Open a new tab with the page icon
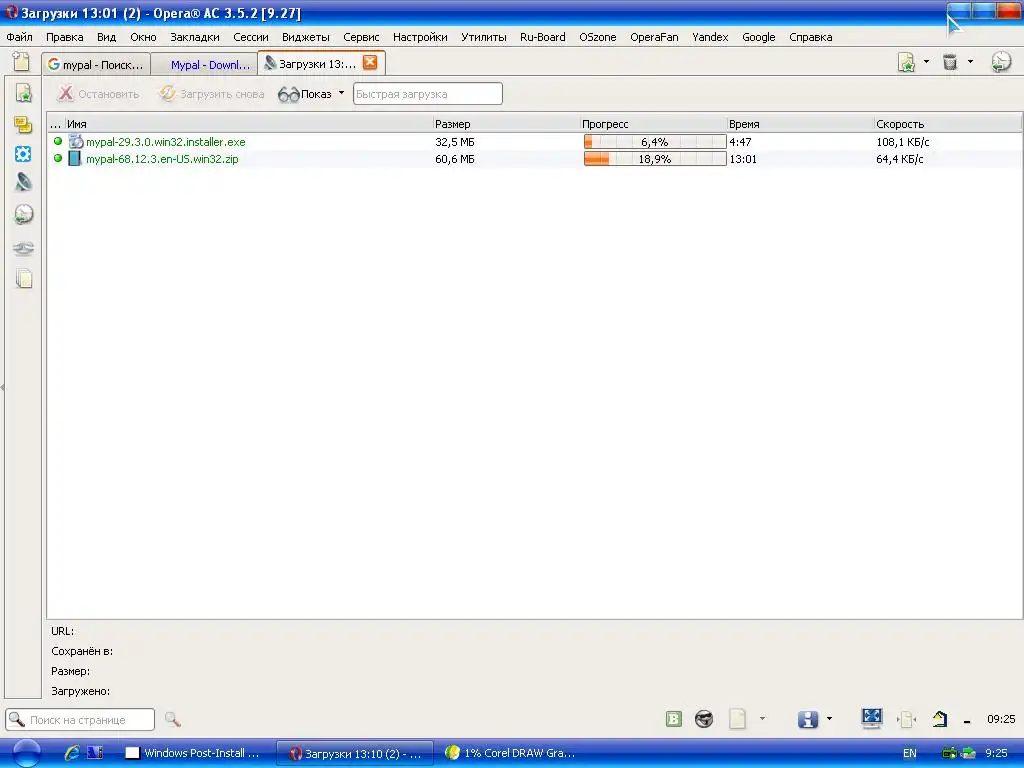1024x768 pixels. point(21,62)
